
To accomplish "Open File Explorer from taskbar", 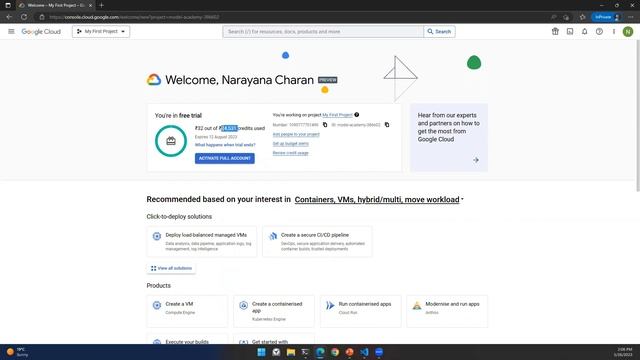I will coord(291,352).
